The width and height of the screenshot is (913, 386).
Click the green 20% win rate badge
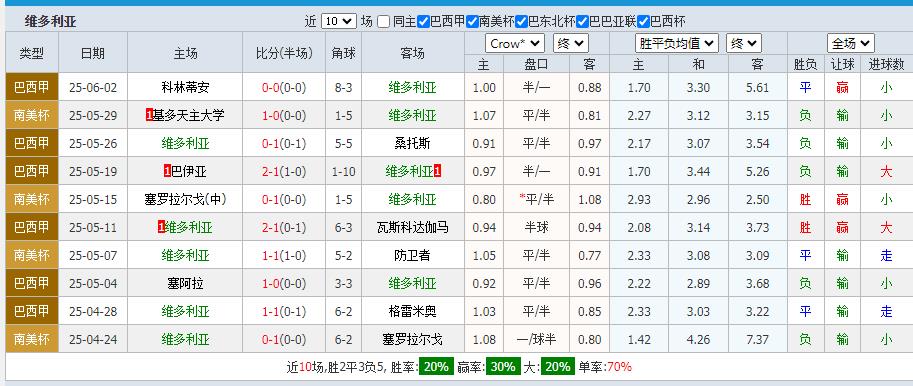pos(436,367)
